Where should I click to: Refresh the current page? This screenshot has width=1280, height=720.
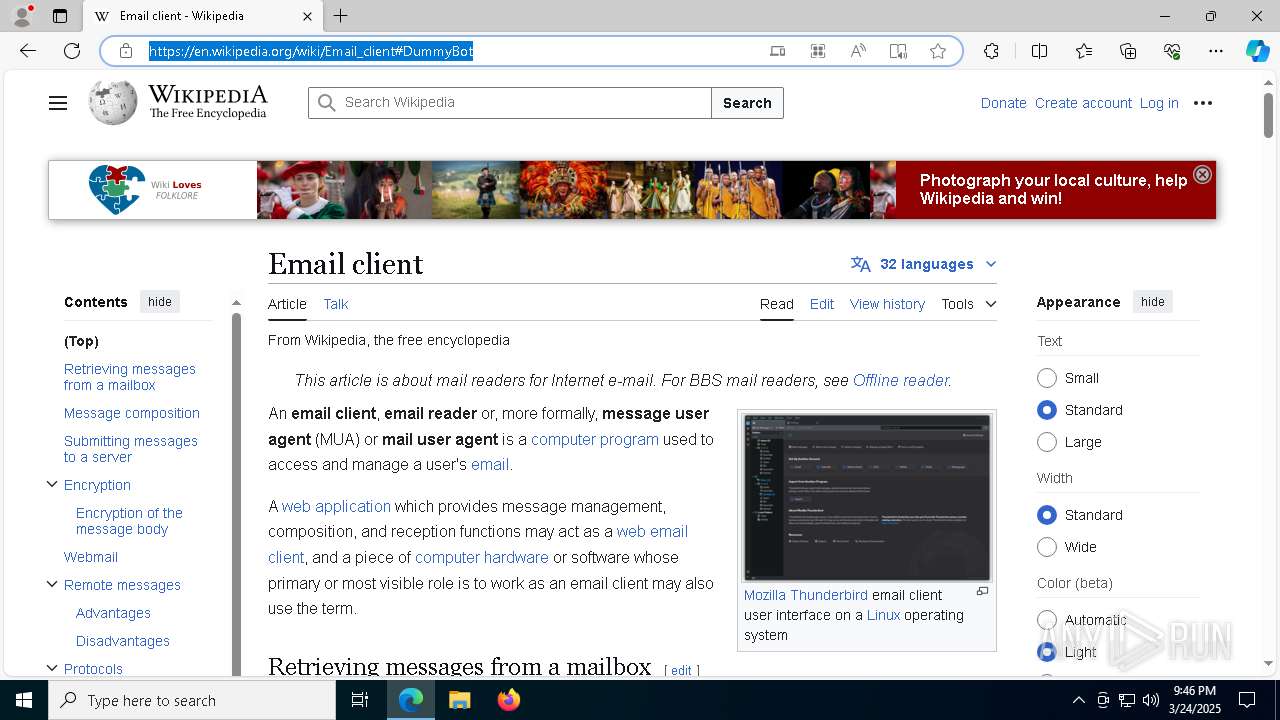72,51
